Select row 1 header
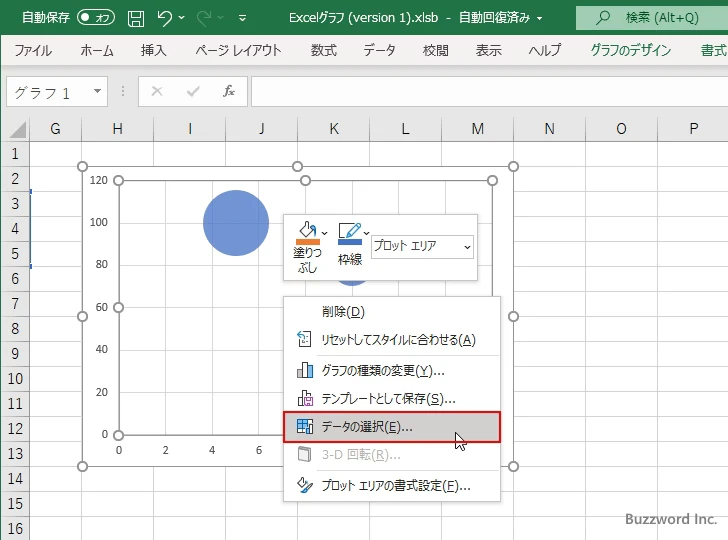 pyautogui.click(x=15, y=153)
